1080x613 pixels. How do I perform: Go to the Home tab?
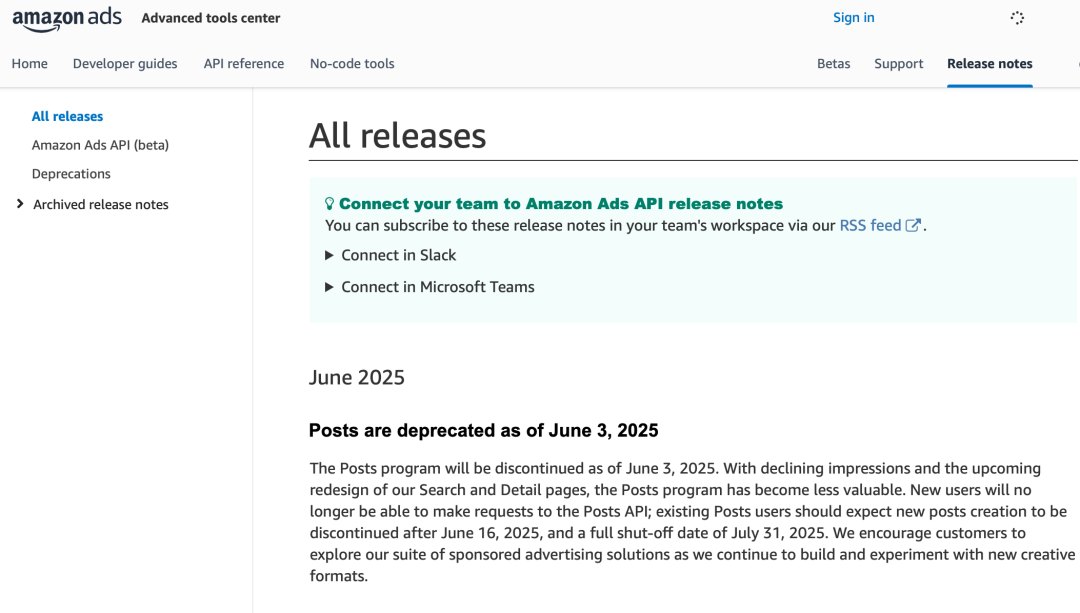[x=30, y=63]
